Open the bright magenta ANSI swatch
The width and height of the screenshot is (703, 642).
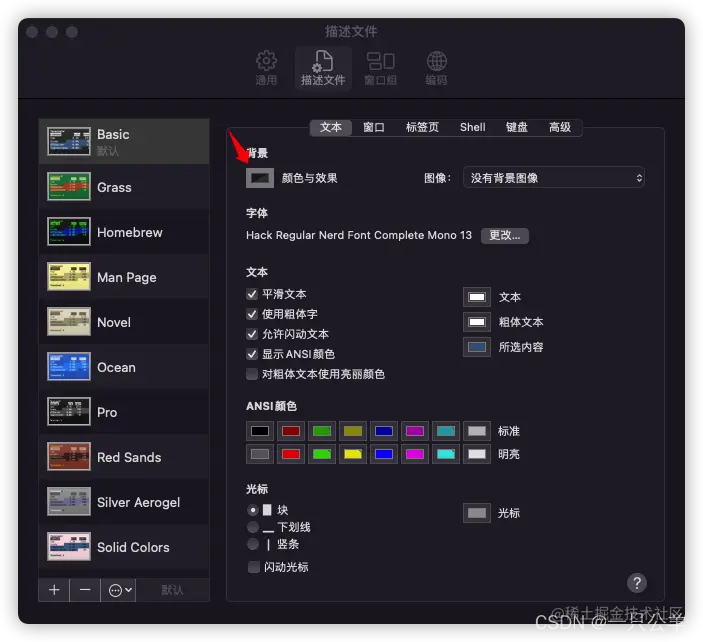click(415, 454)
